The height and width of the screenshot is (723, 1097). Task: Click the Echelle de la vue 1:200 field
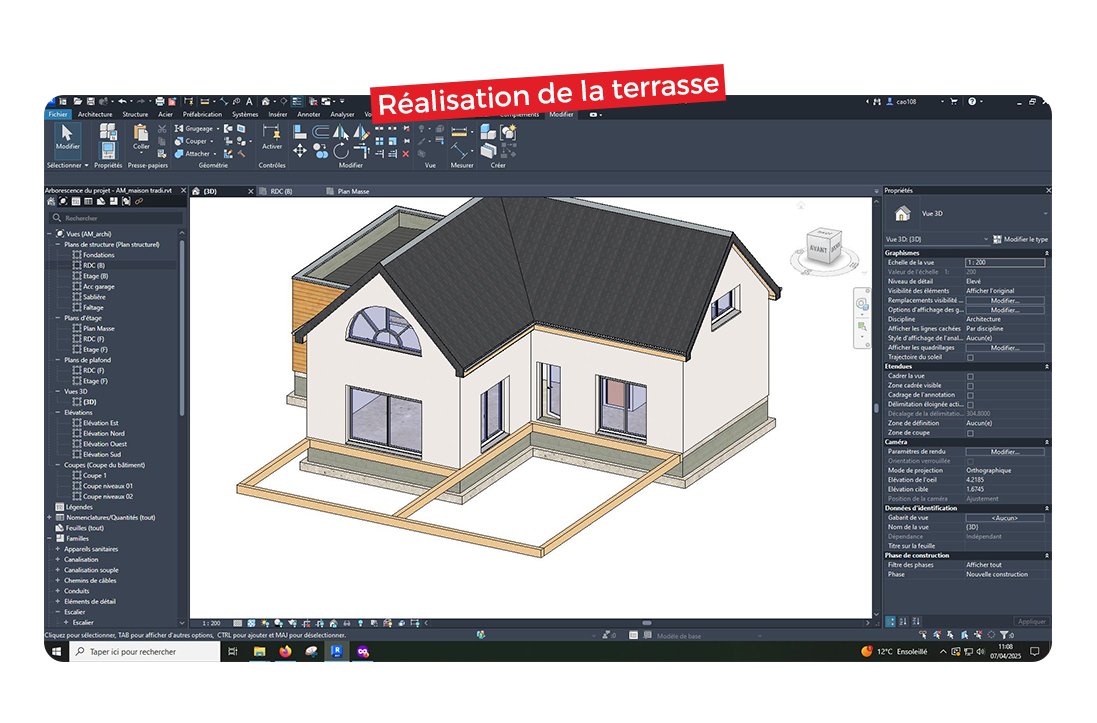click(1005, 262)
